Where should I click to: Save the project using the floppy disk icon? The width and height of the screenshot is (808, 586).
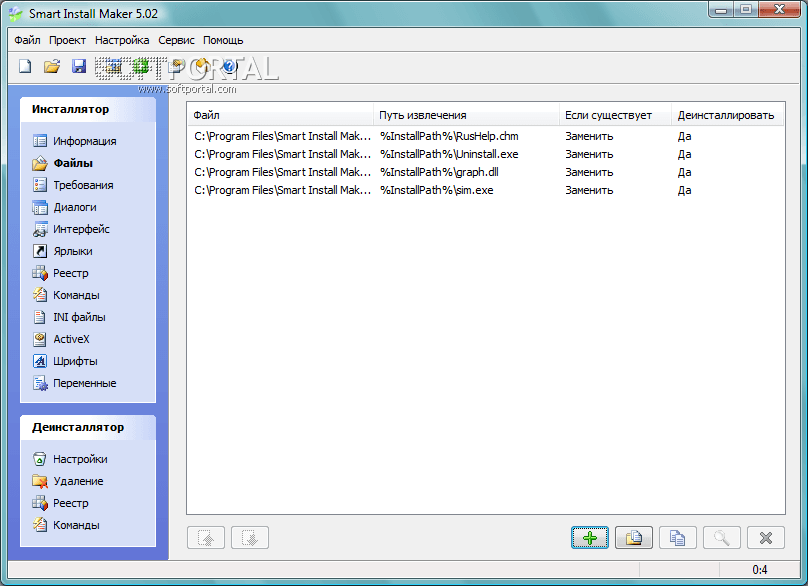[x=78, y=66]
